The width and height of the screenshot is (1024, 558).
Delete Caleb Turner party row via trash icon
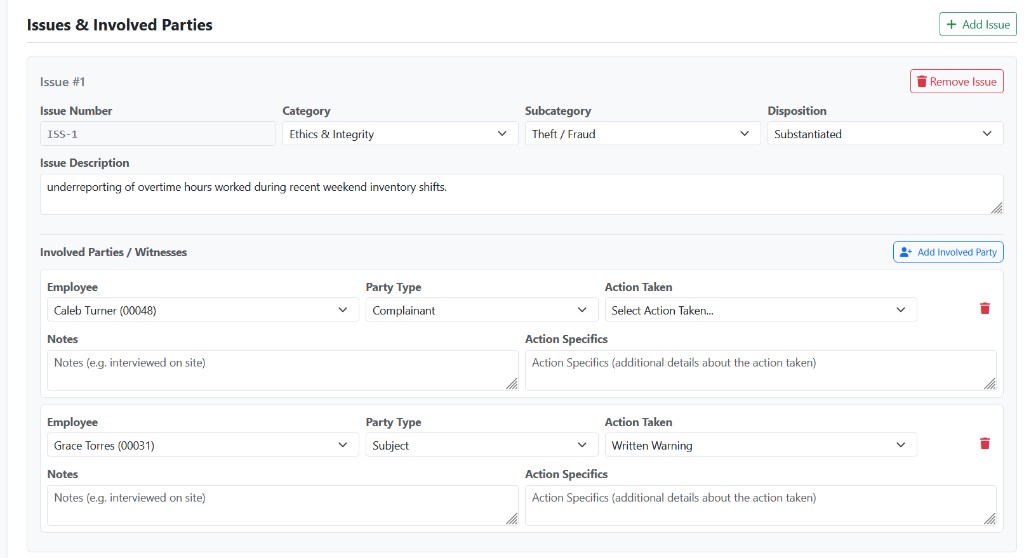985,308
